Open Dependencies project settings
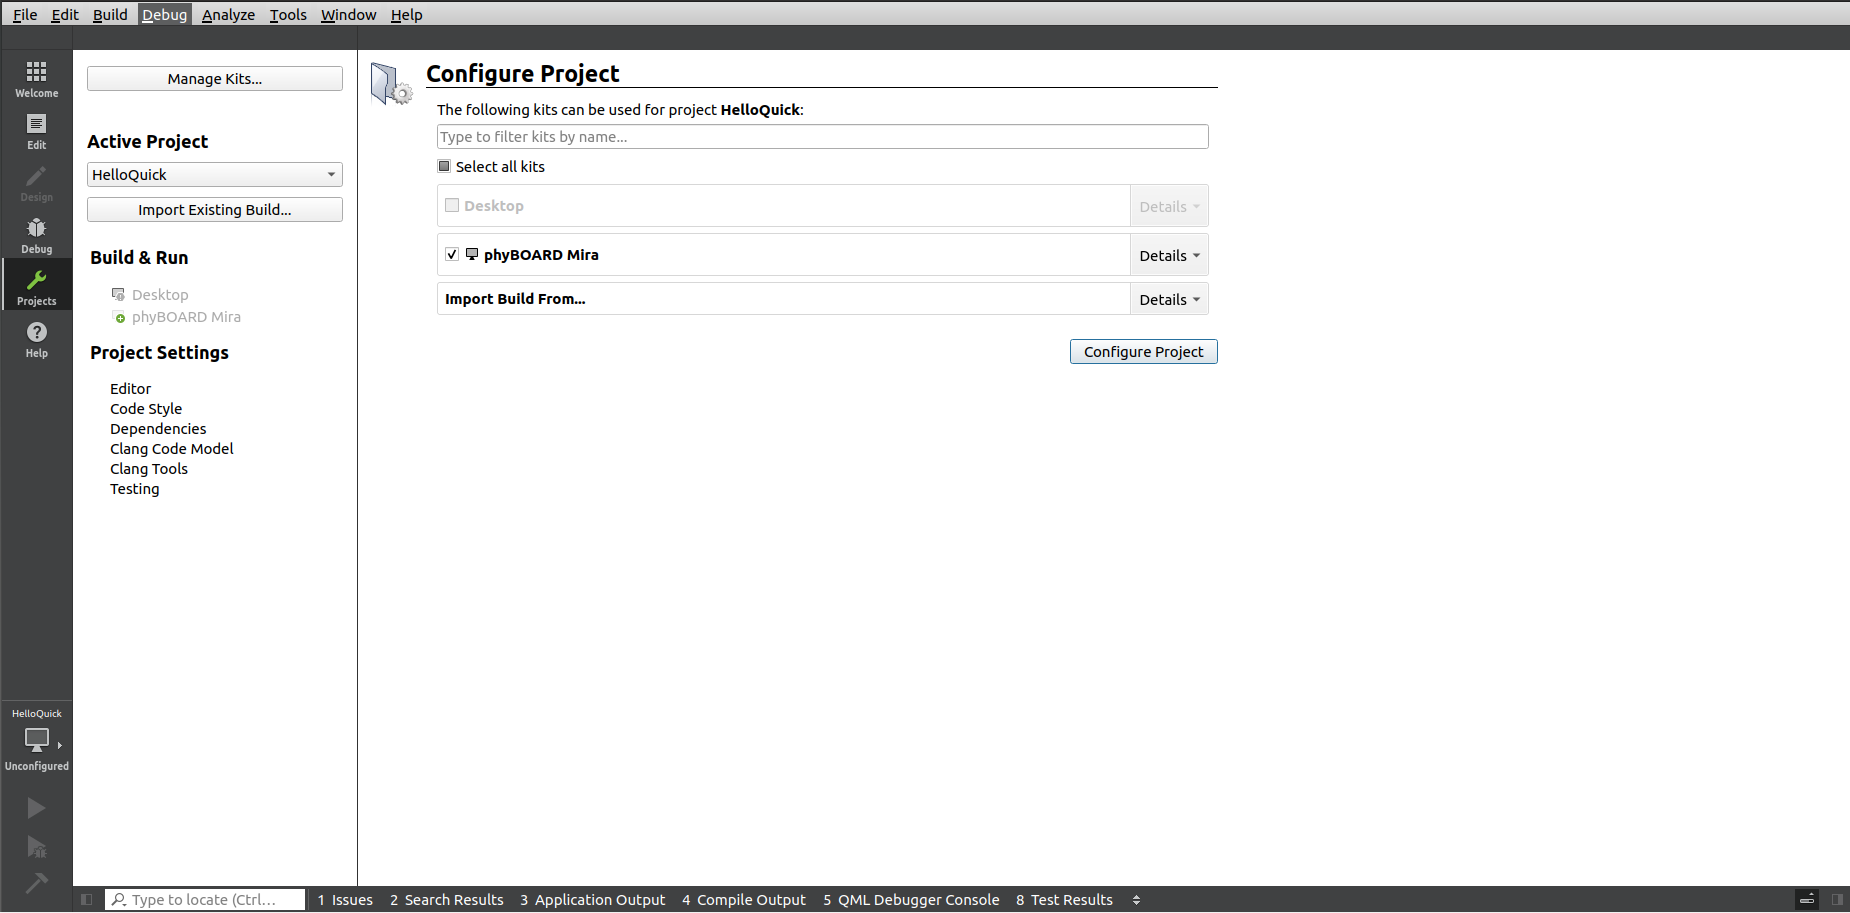This screenshot has width=1850, height=913. pyautogui.click(x=158, y=428)
